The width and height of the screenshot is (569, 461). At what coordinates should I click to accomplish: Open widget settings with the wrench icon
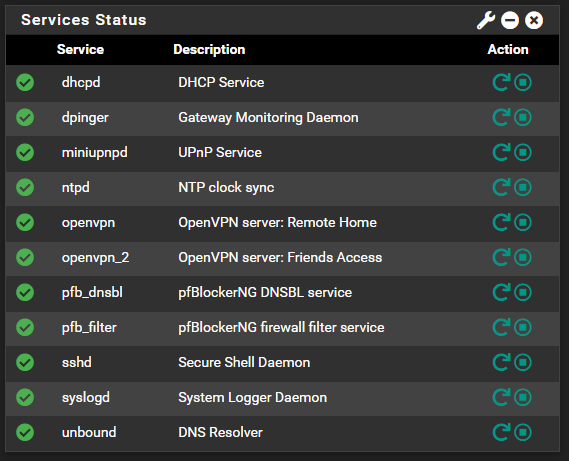[486, 20]
